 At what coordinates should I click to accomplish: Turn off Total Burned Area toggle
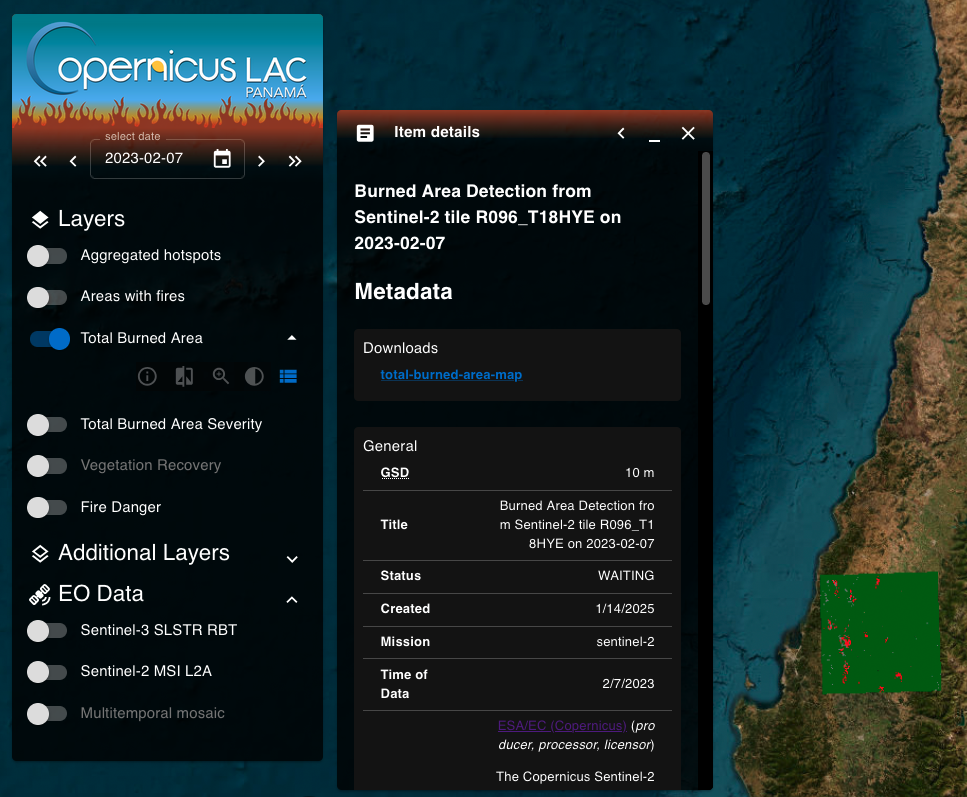pyautogui.click(x=49, y=339)
